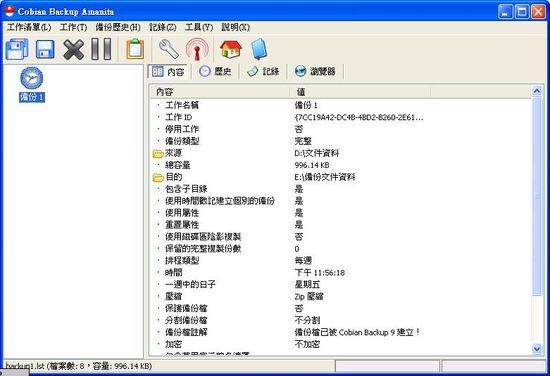Image resolution: width=550 pixels, height=376 pixels.
Task: Click the run all tasks double-floppy icon
Action: (17, 49)
